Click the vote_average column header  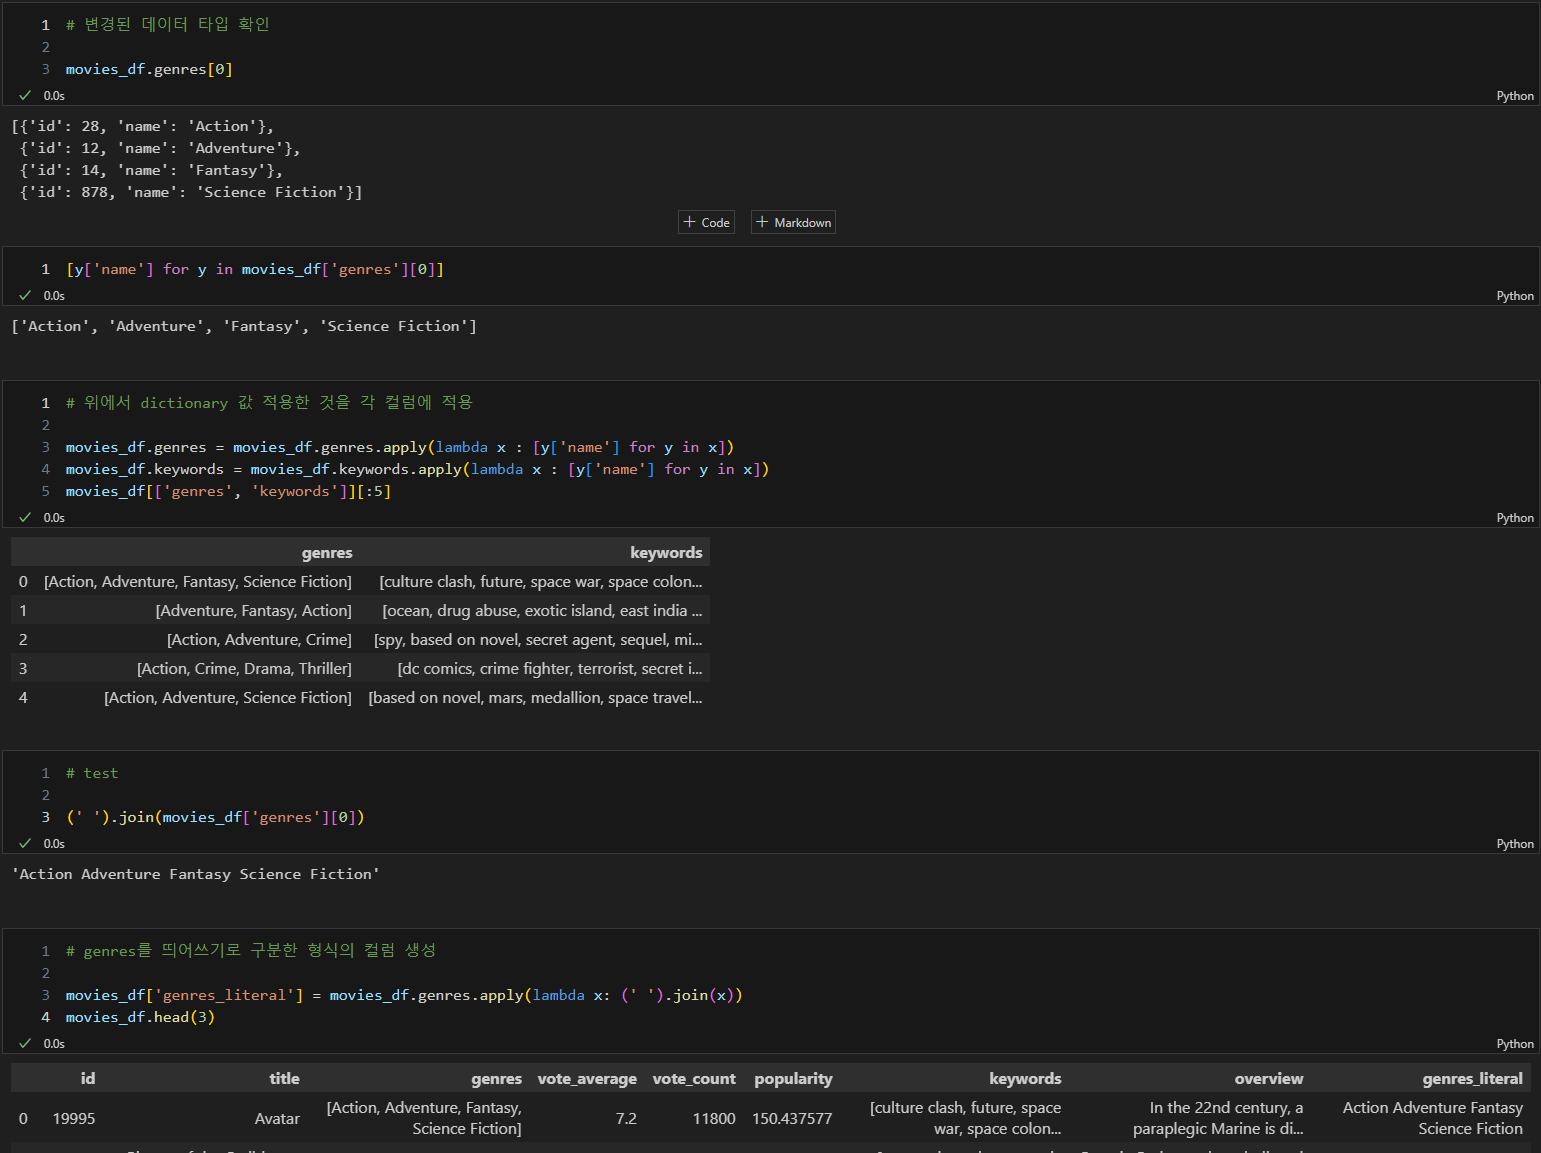pyautogui.click(x=587, y=1079)
